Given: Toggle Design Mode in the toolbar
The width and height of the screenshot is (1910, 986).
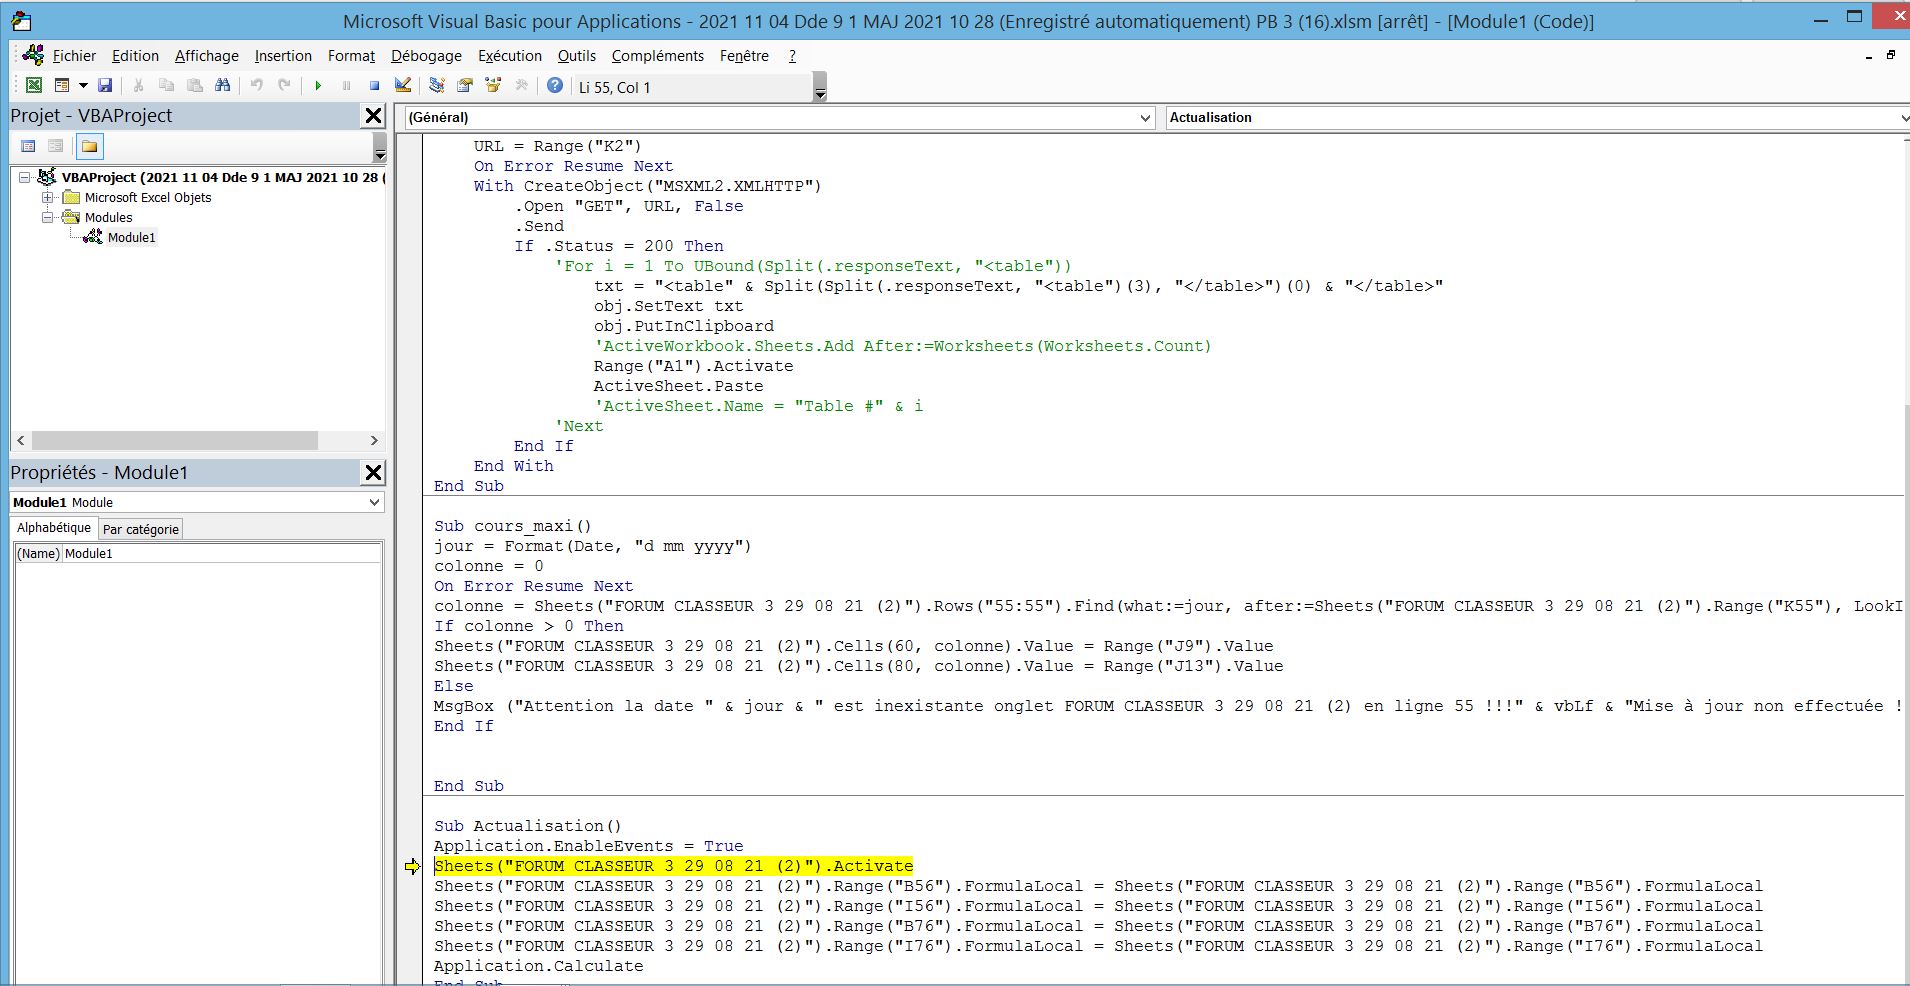Looking at the screenshot, I should [x=402, y=86].
